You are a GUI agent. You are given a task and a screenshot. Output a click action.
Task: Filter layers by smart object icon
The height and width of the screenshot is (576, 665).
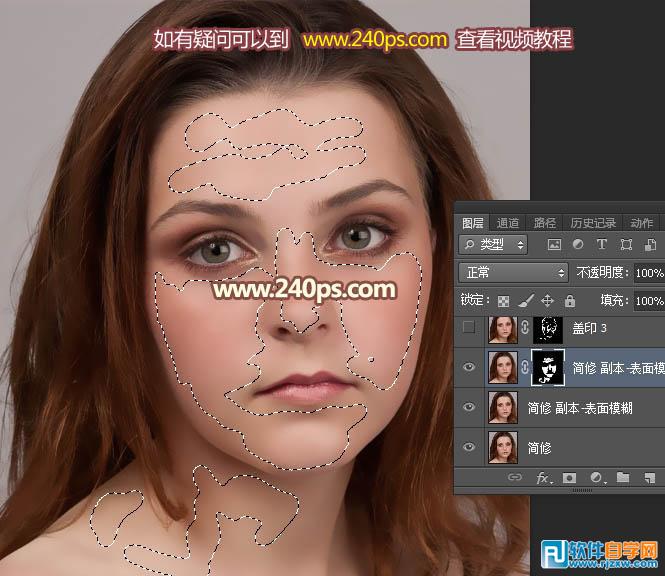(650, 244)
